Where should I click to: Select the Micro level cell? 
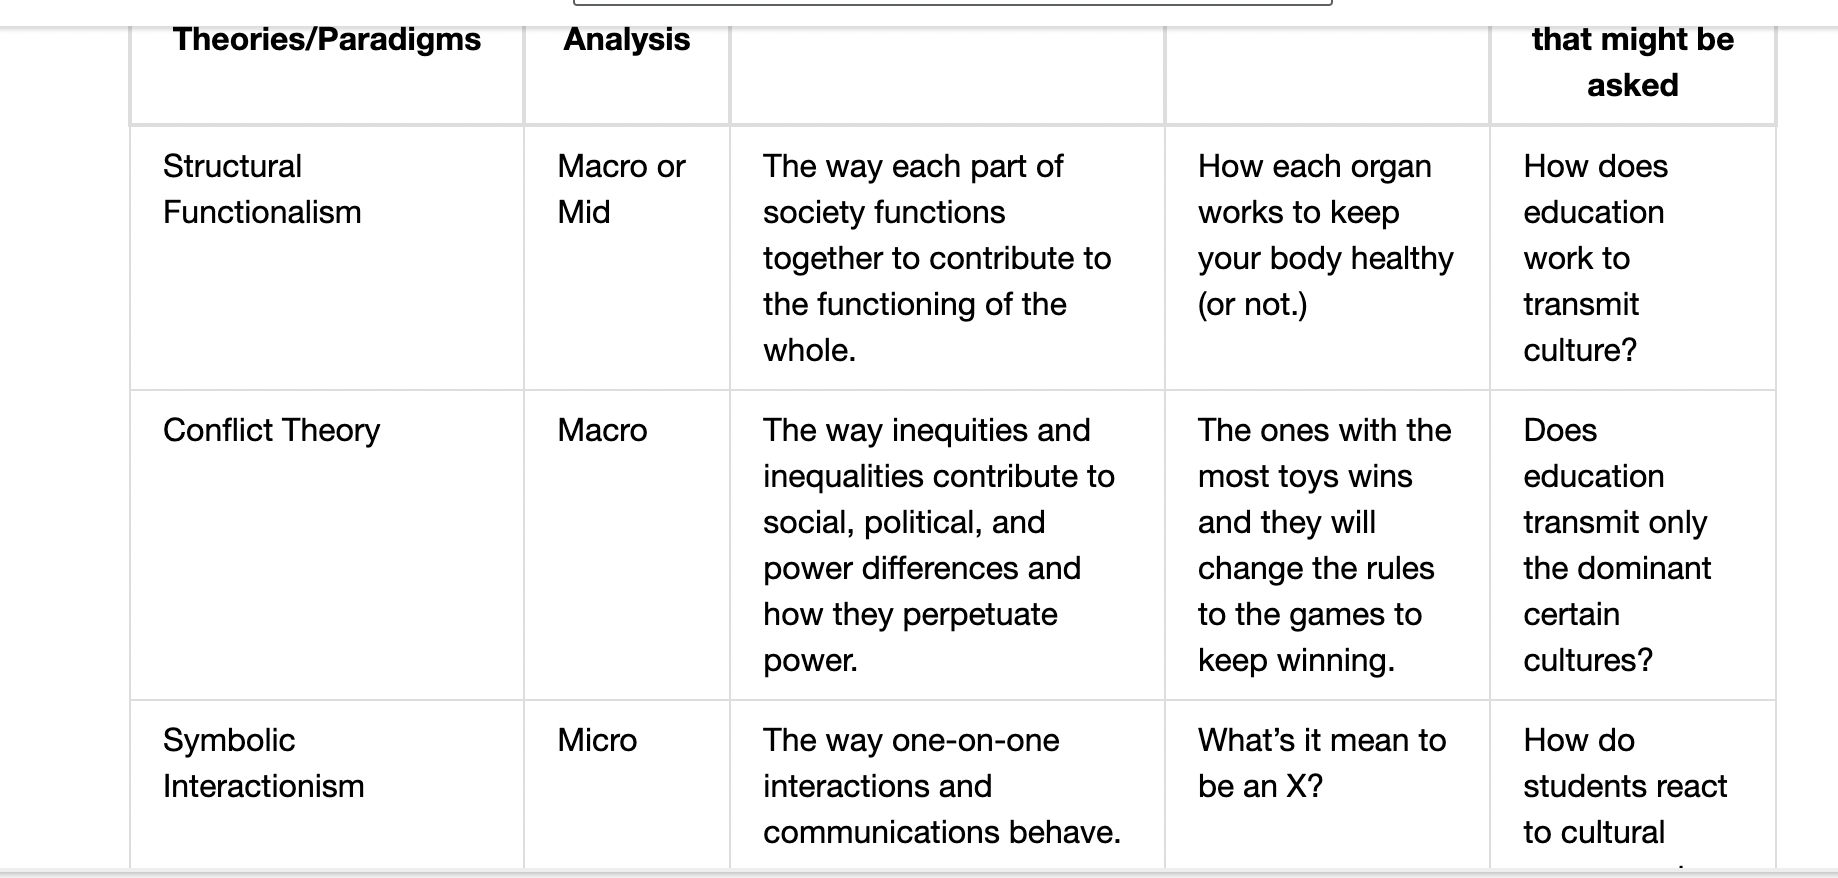pyautogui.click(x=627, y=785)
